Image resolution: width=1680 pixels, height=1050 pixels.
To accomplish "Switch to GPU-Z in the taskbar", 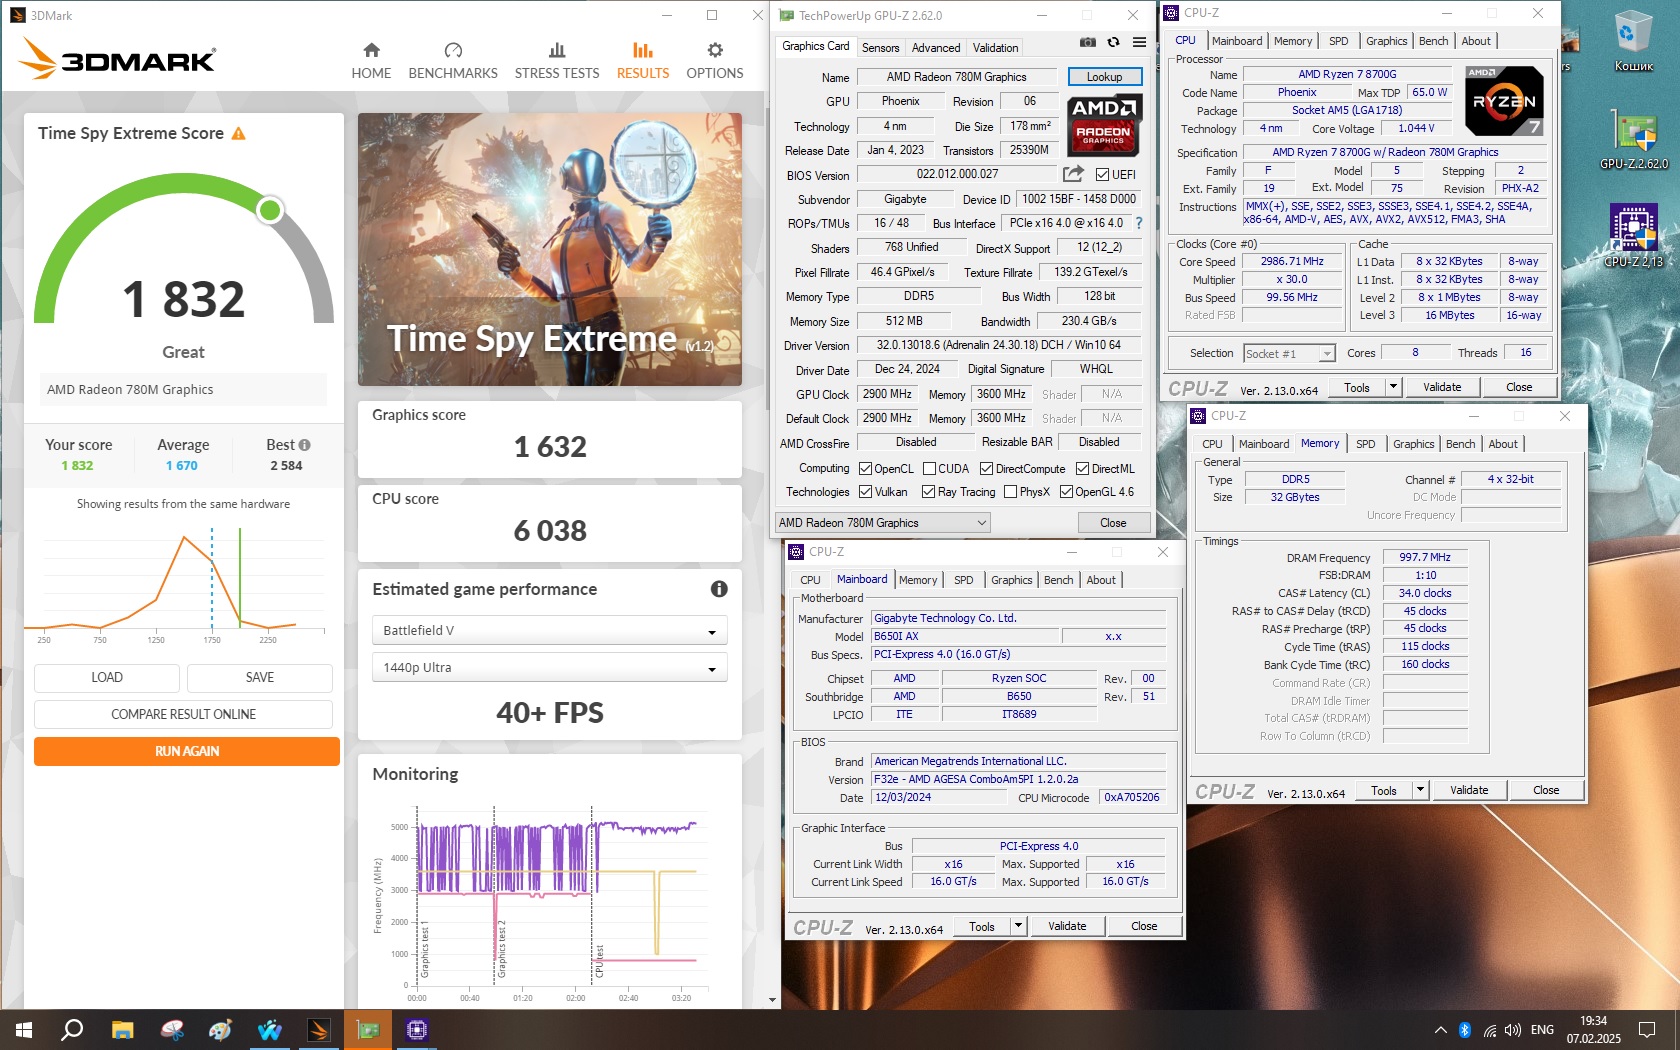I will [368, 1029].
